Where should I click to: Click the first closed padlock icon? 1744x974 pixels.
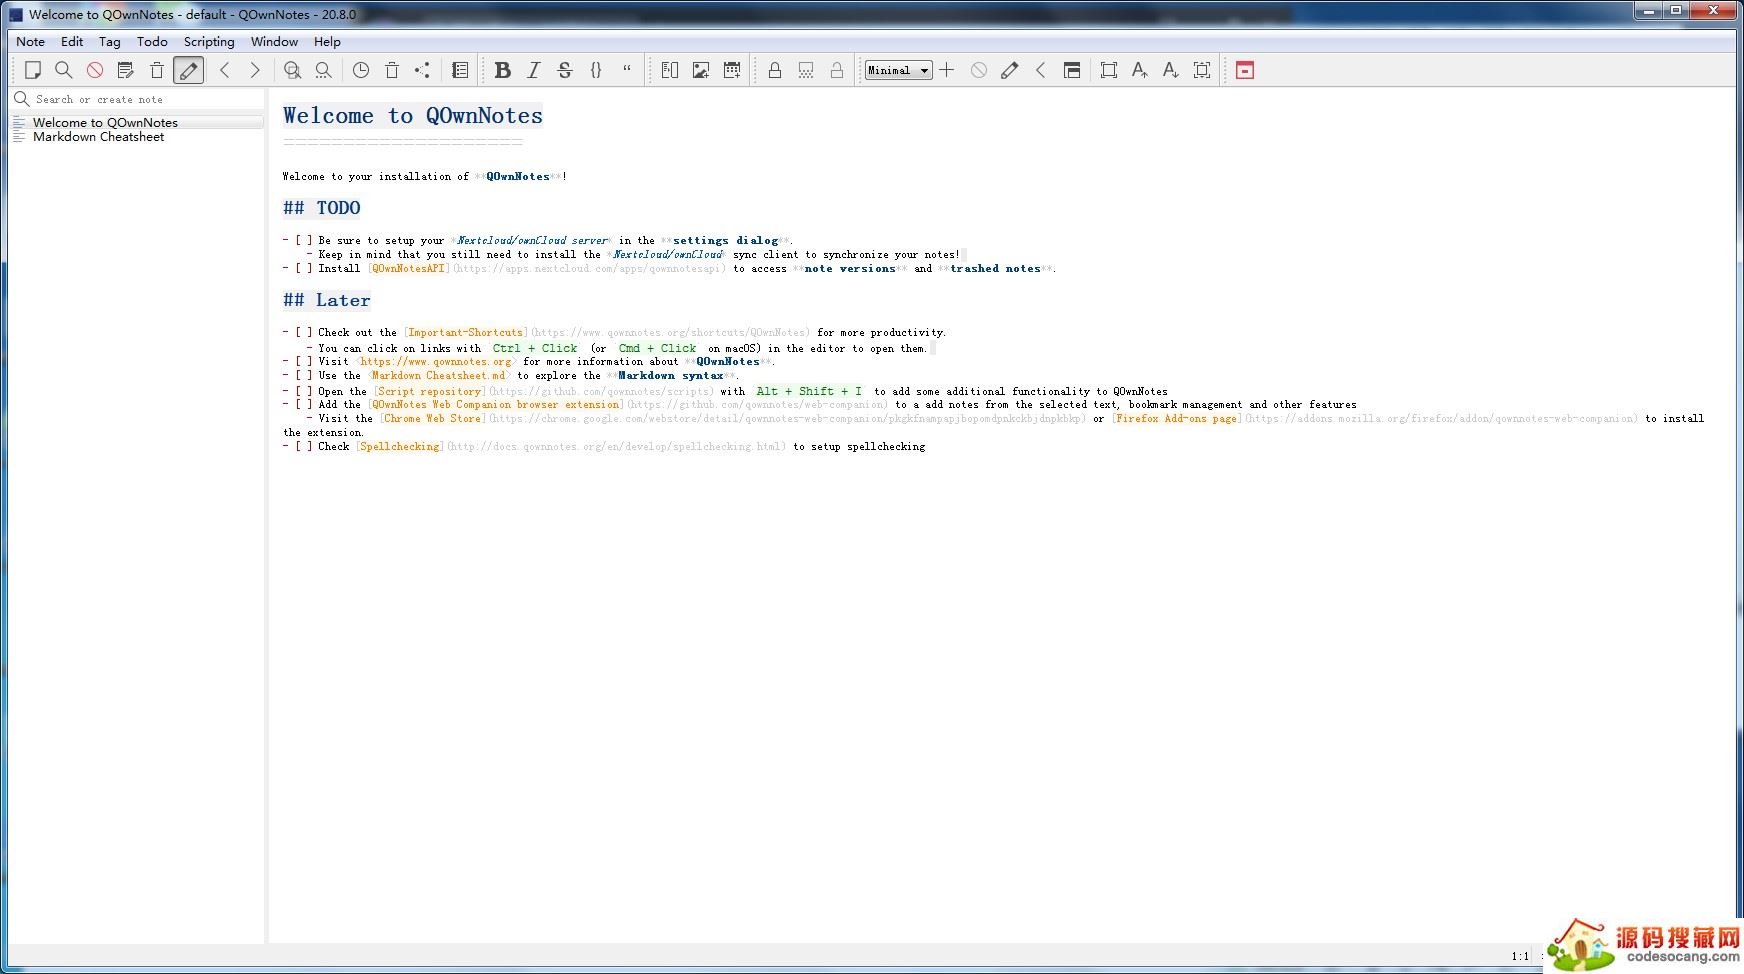coord(775,70)
